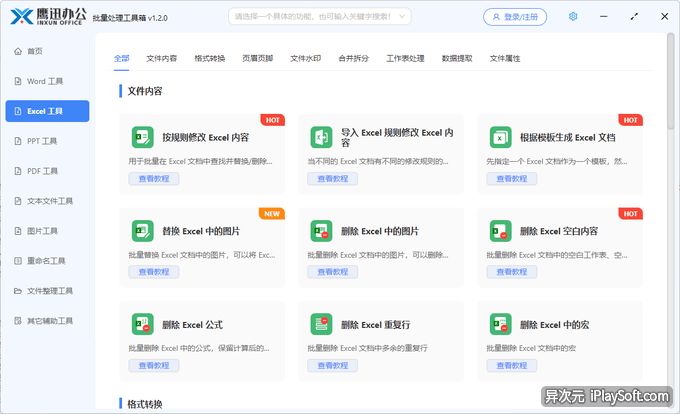This screenshot has width=680, height=414.
Task: Open the 文件整理工具 folder icon
Action: (18, 290)
